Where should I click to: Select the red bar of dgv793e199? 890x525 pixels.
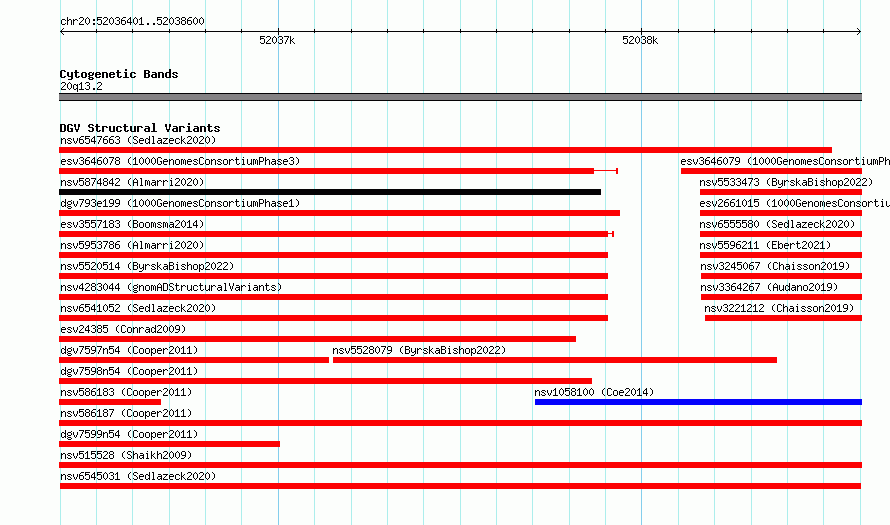[x=339, y=213]
